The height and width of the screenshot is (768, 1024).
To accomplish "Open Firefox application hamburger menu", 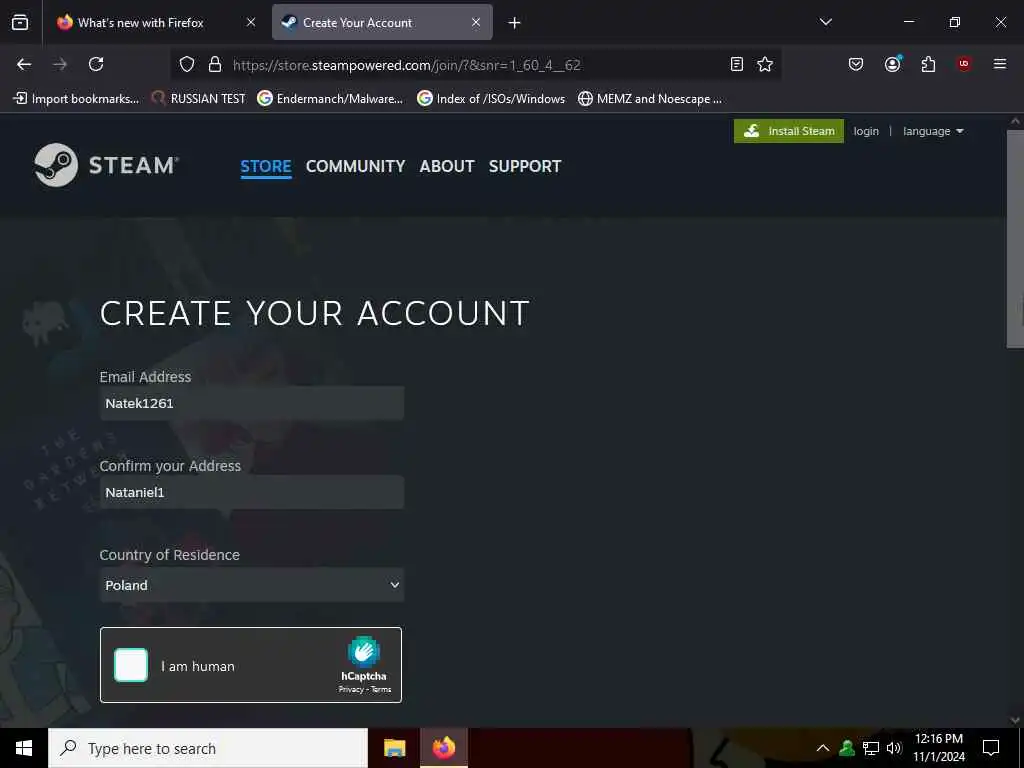I will click(1000, 64).
